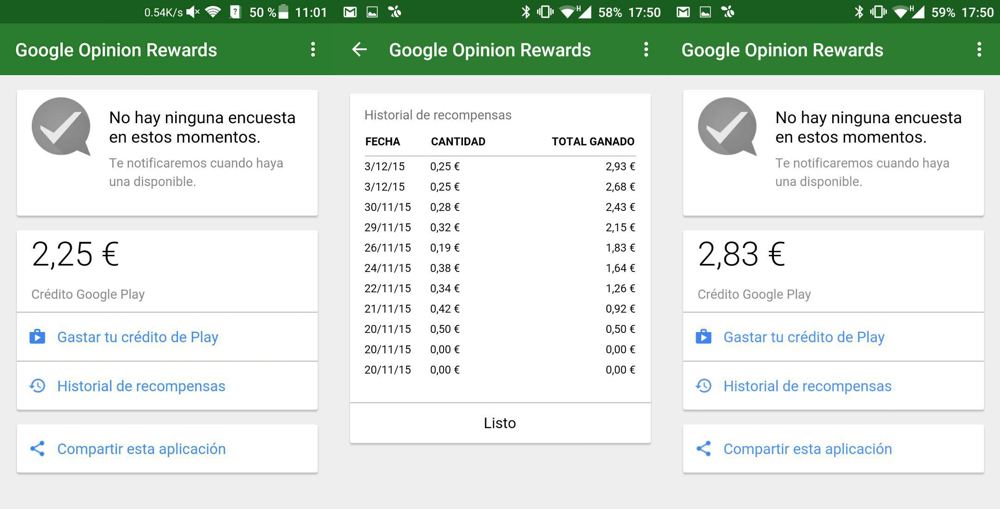Click the history clock icon under the 2,83 € balance
This screenshot has height=509, width=1000.
[x=704, y=386]
